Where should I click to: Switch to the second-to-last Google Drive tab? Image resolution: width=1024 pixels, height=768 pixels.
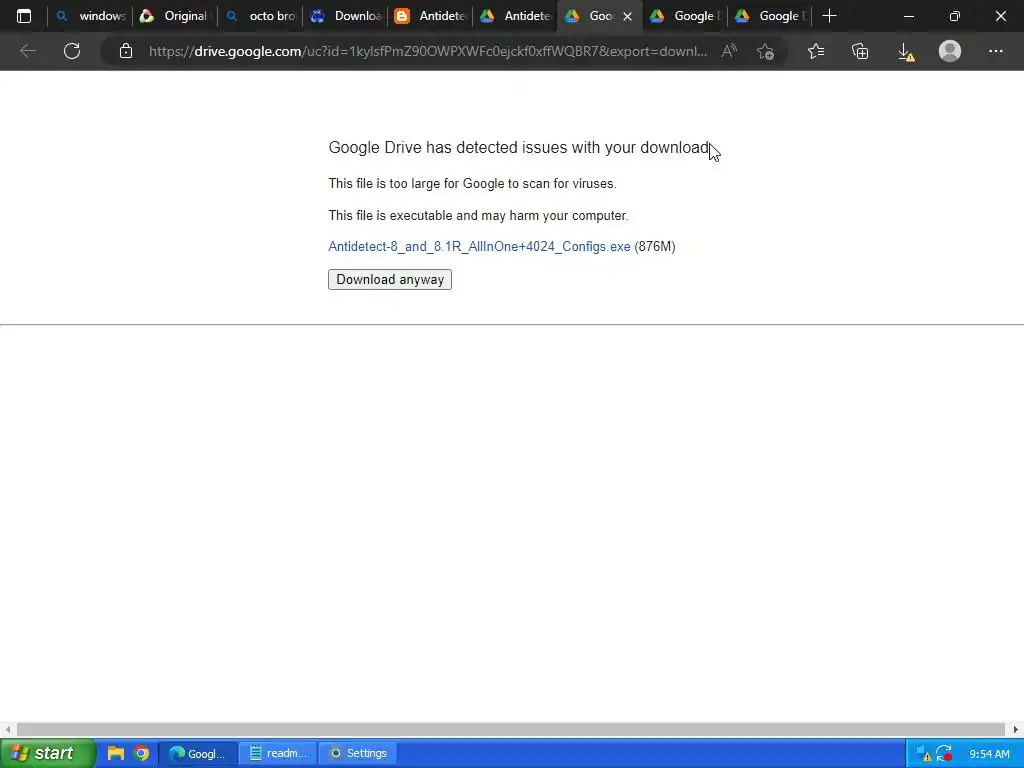pos(684,16)
